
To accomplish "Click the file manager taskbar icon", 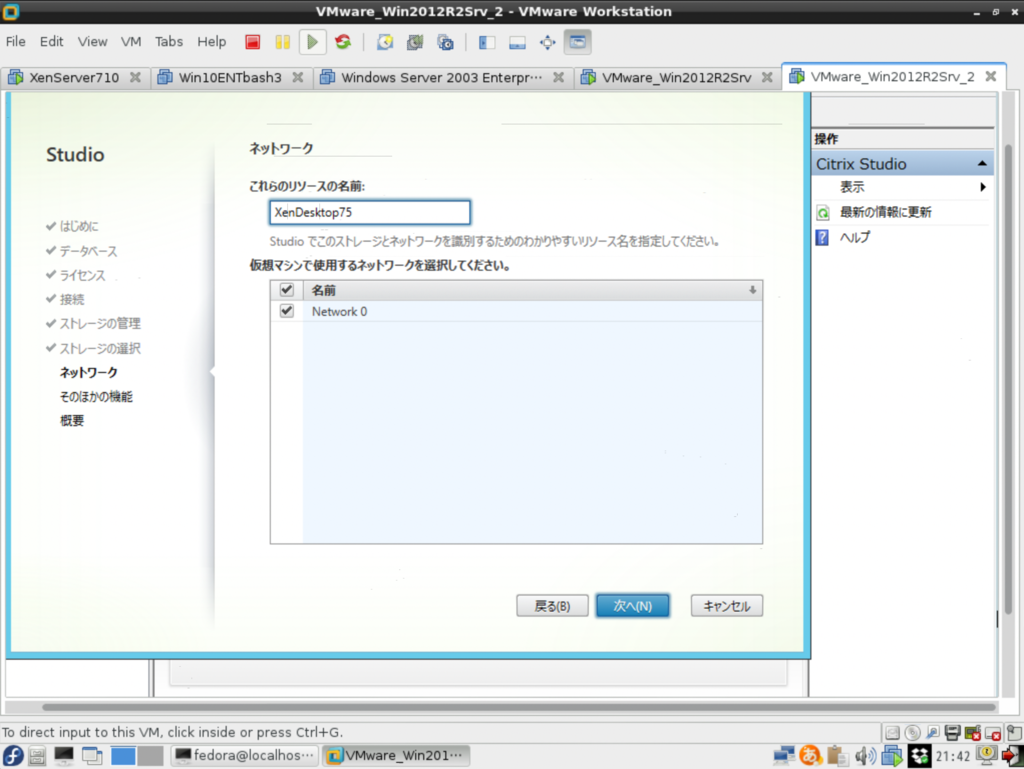I will (37, 756).
